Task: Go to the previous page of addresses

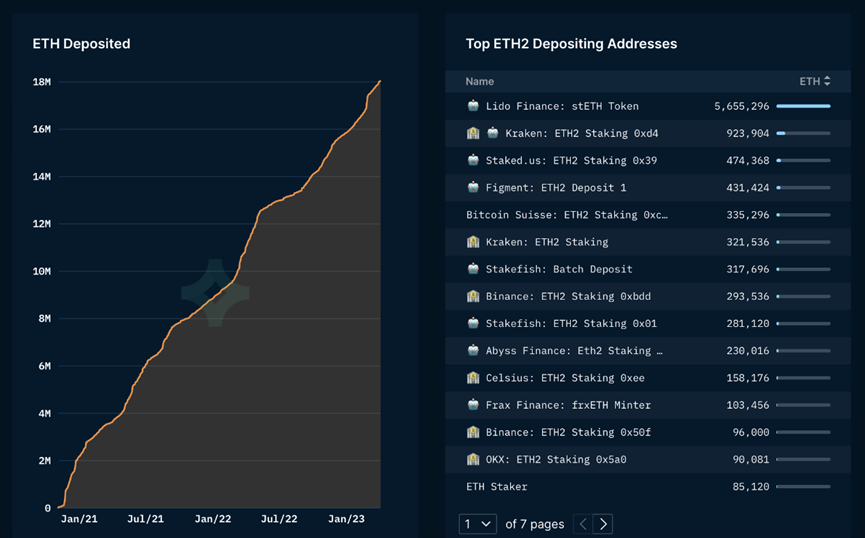Action: (x=583, y=524)
